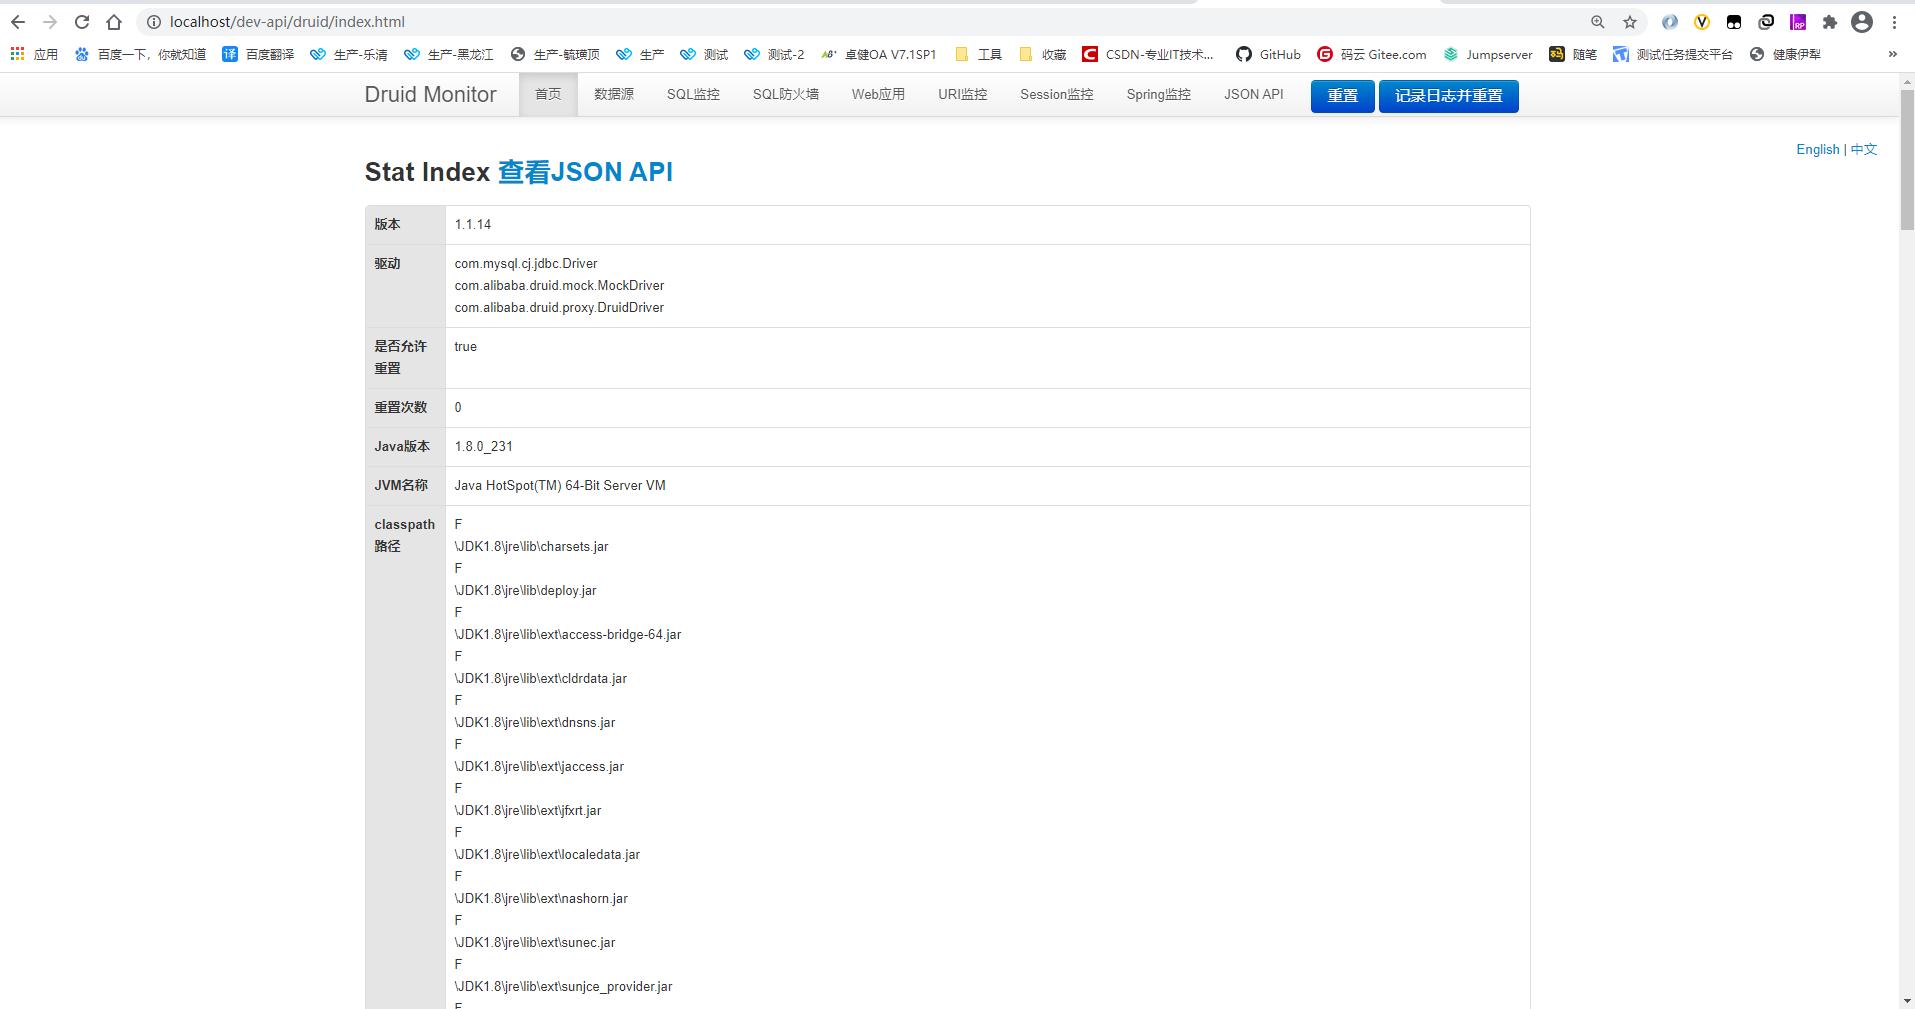Image resolution: width=1915 pixels, height=1009 pixels.
Task: Open Chrome's three-dot menu
Action: coord(1894,22)
